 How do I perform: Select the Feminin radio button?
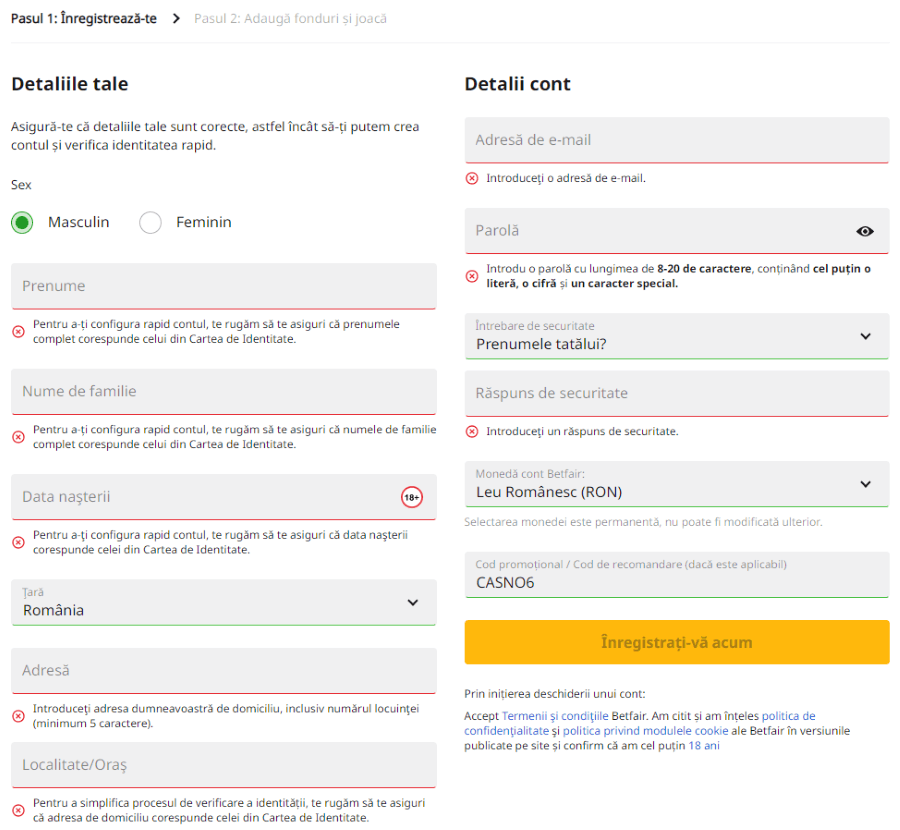click(x=150, y=222)
